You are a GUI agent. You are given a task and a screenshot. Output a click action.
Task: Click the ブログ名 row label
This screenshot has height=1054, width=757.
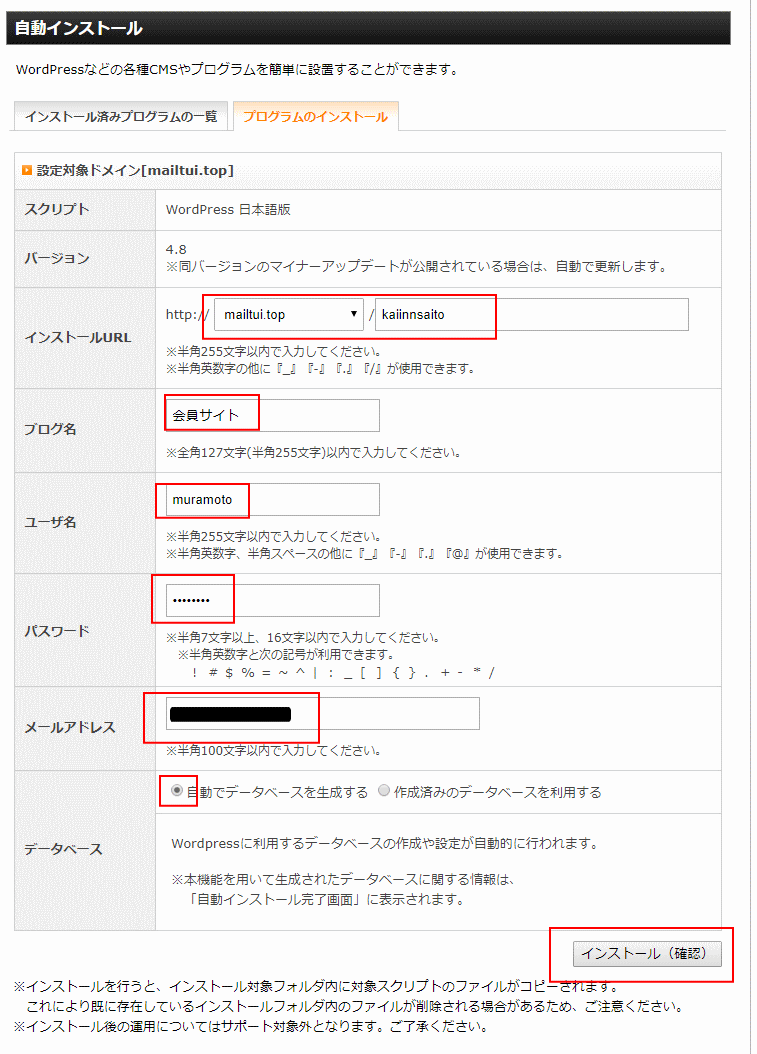[x=50, y=430]
